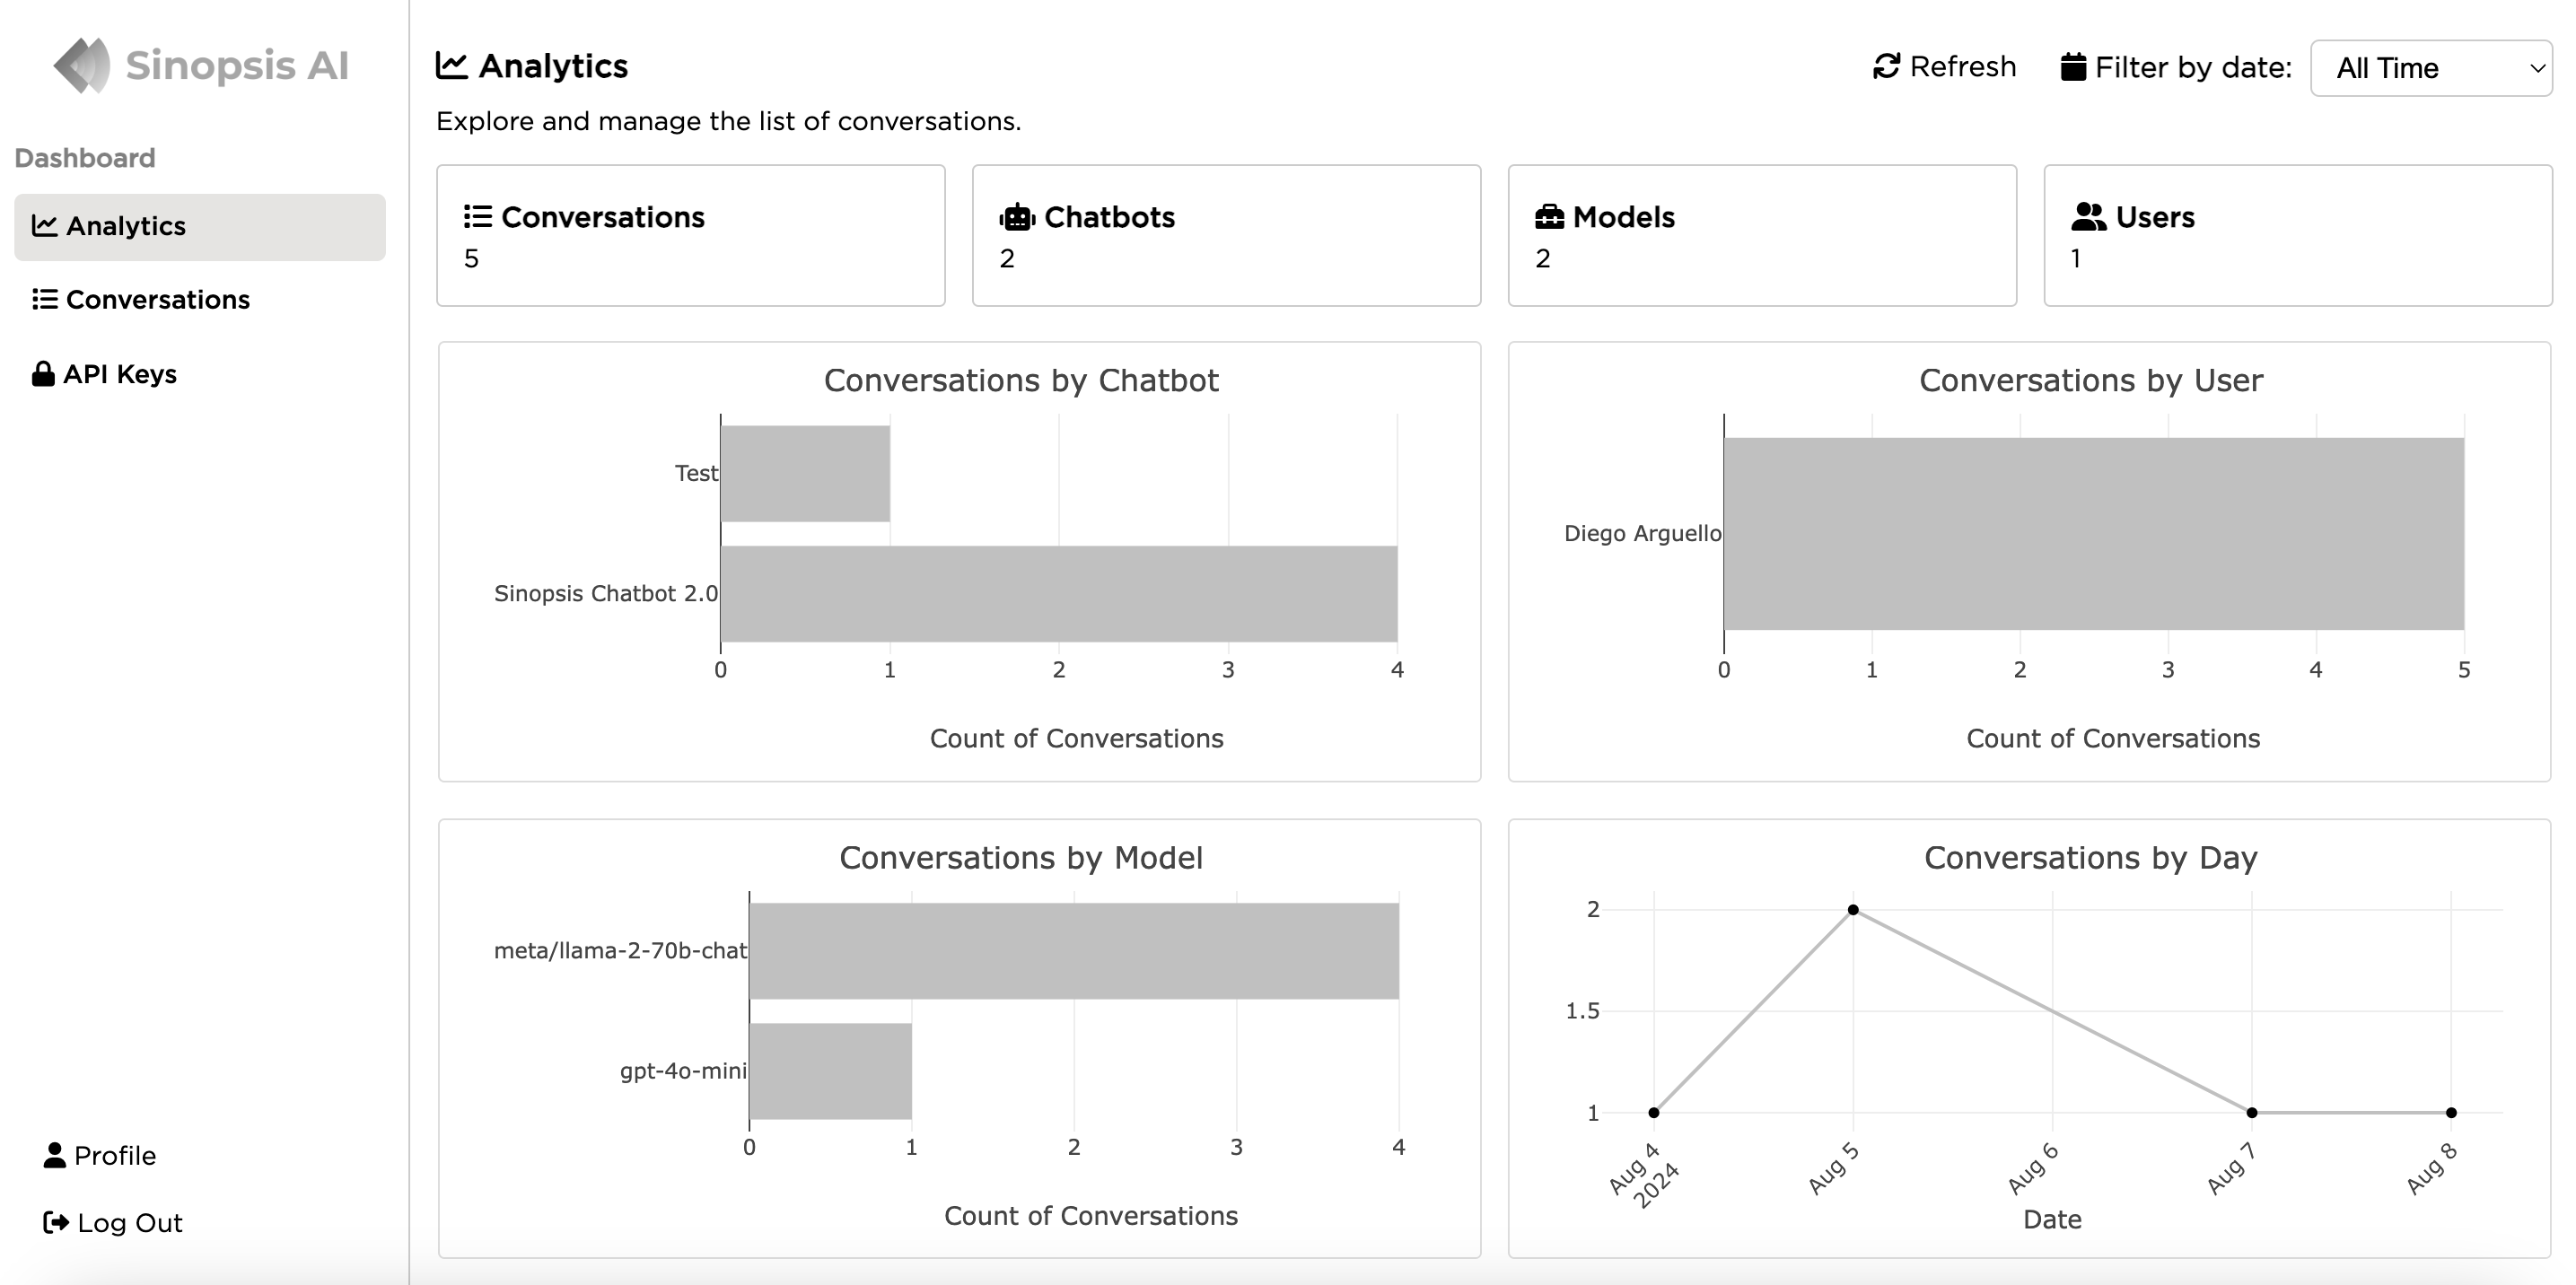This screenshot has height=1285, width=2576.
Task: Click the Sinopsis Chatbot 2.0 bar
Action: 1058,593
